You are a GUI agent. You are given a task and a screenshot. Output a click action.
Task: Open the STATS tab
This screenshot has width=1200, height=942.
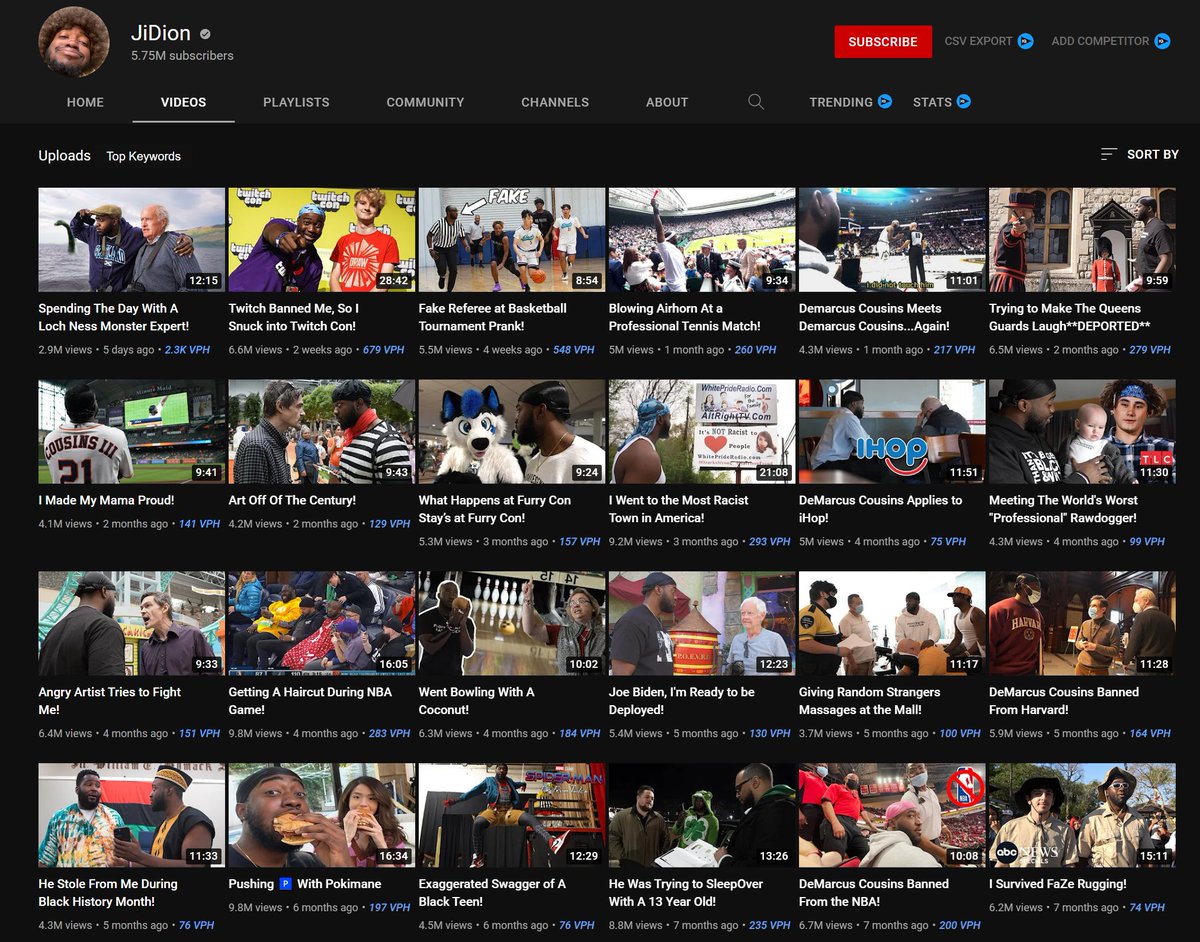pos(932,102)
